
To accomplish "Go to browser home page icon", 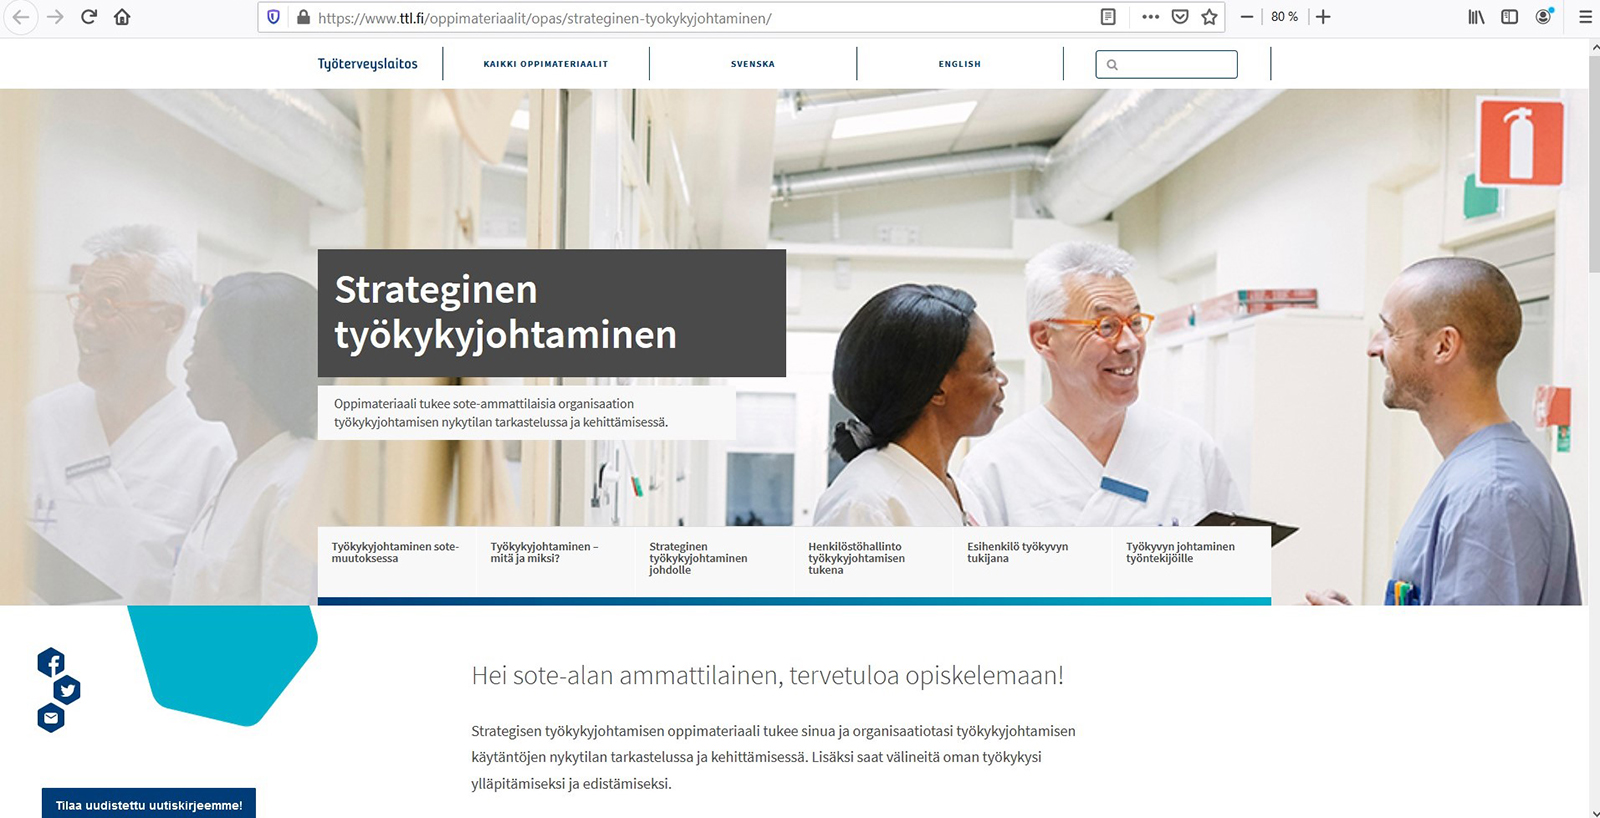I will pos(122,17).
